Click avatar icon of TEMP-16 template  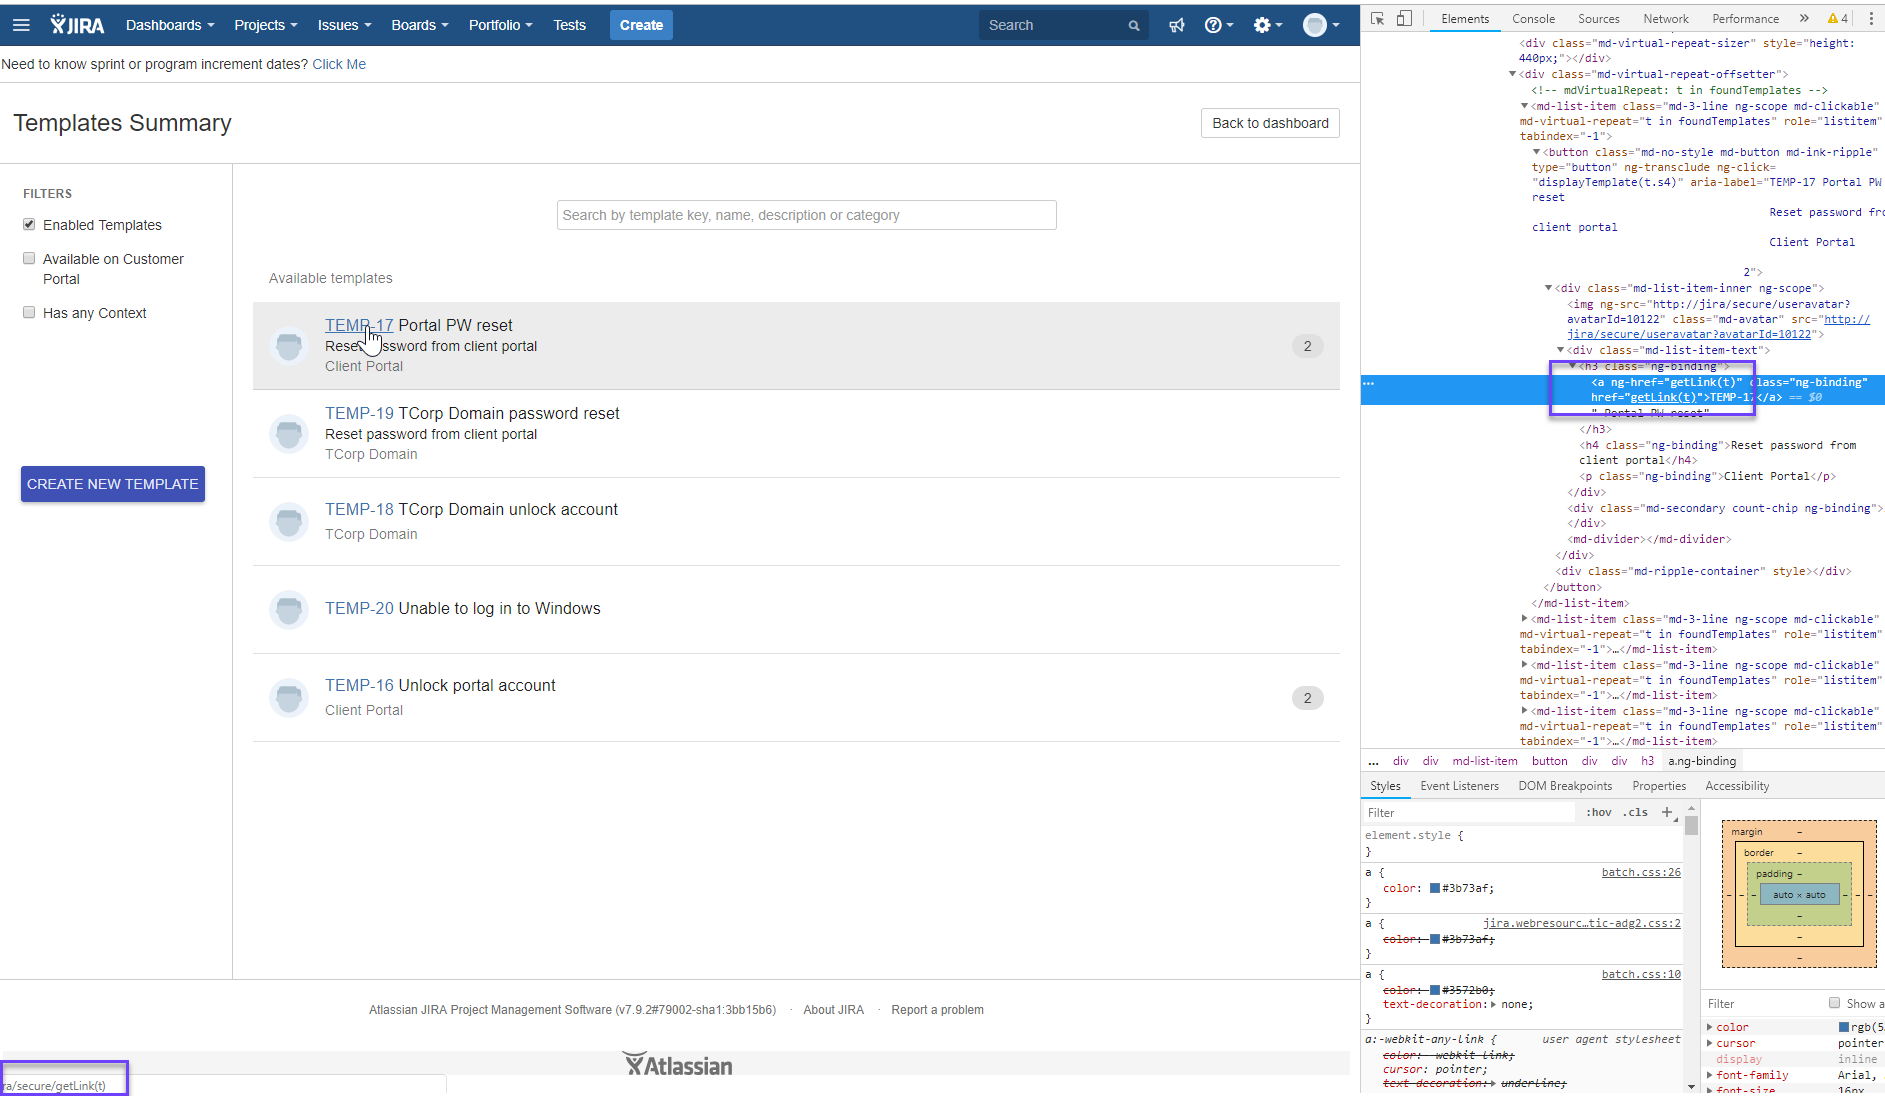(x=289, y=698)
